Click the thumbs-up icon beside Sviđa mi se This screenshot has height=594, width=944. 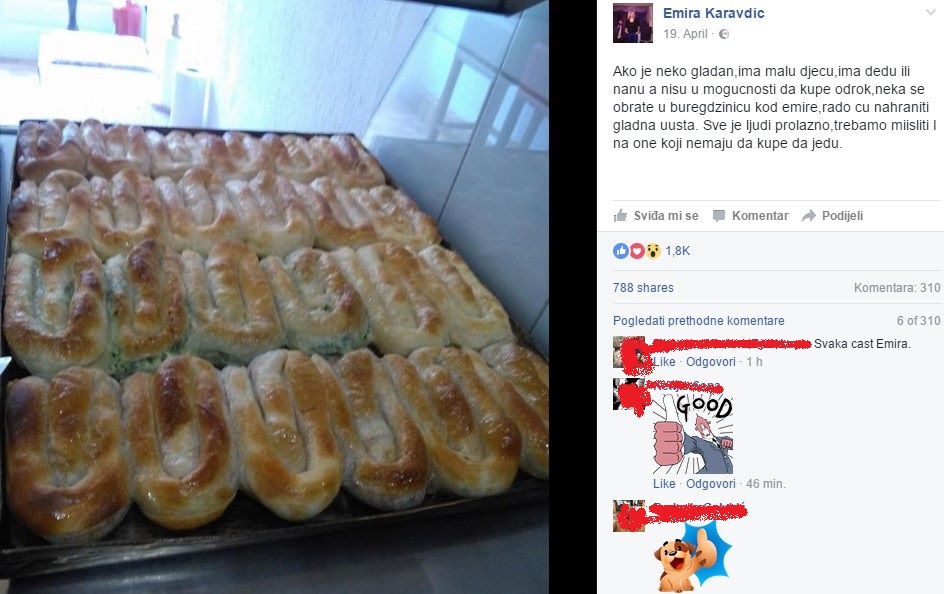[x=620, y=215]
